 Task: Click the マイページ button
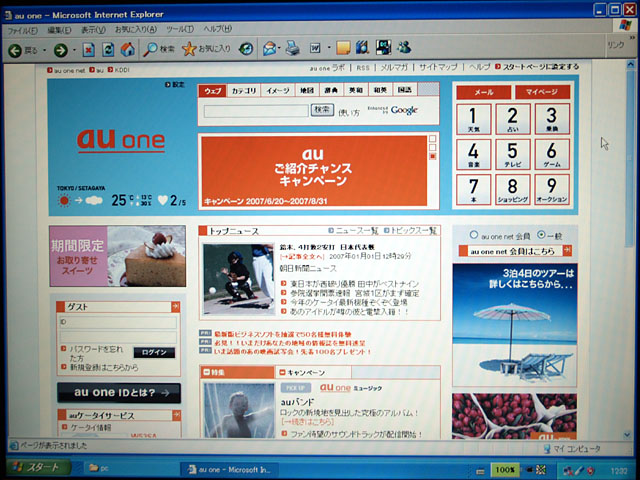[x=542, y=92]
